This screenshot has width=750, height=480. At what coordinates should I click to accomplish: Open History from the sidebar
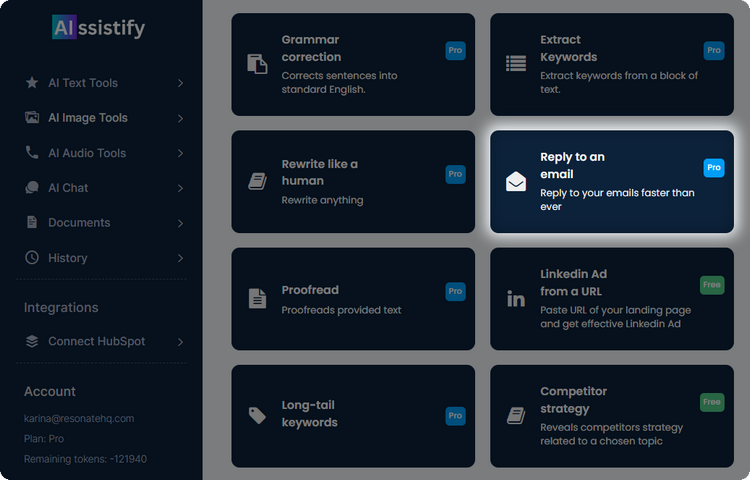coord(67,258)
